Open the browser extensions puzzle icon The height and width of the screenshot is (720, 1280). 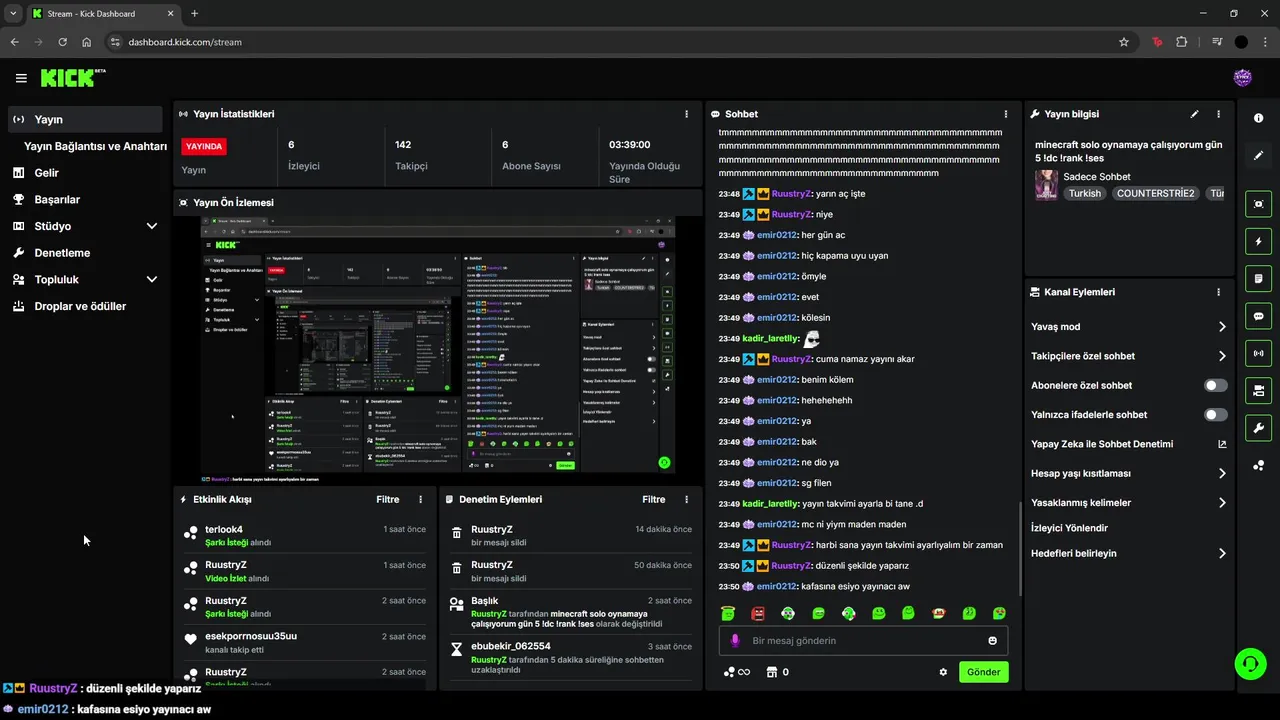tap(1182, 42)
